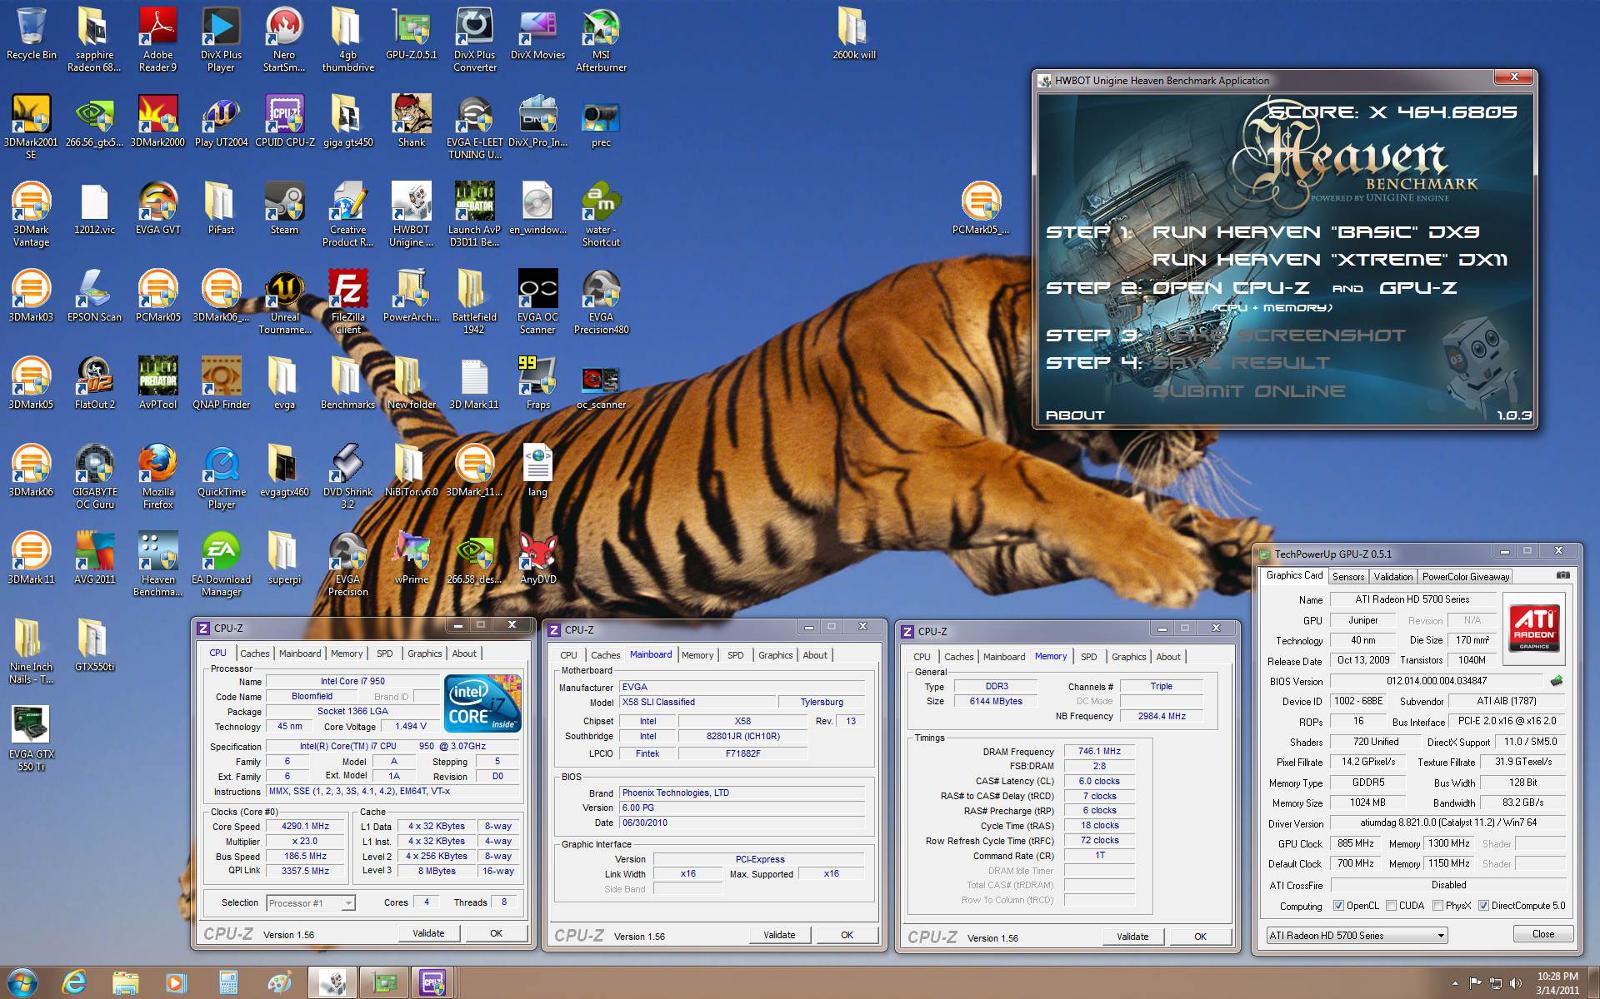Select GPU Clock 885 MHz field

click(1355, 844)
